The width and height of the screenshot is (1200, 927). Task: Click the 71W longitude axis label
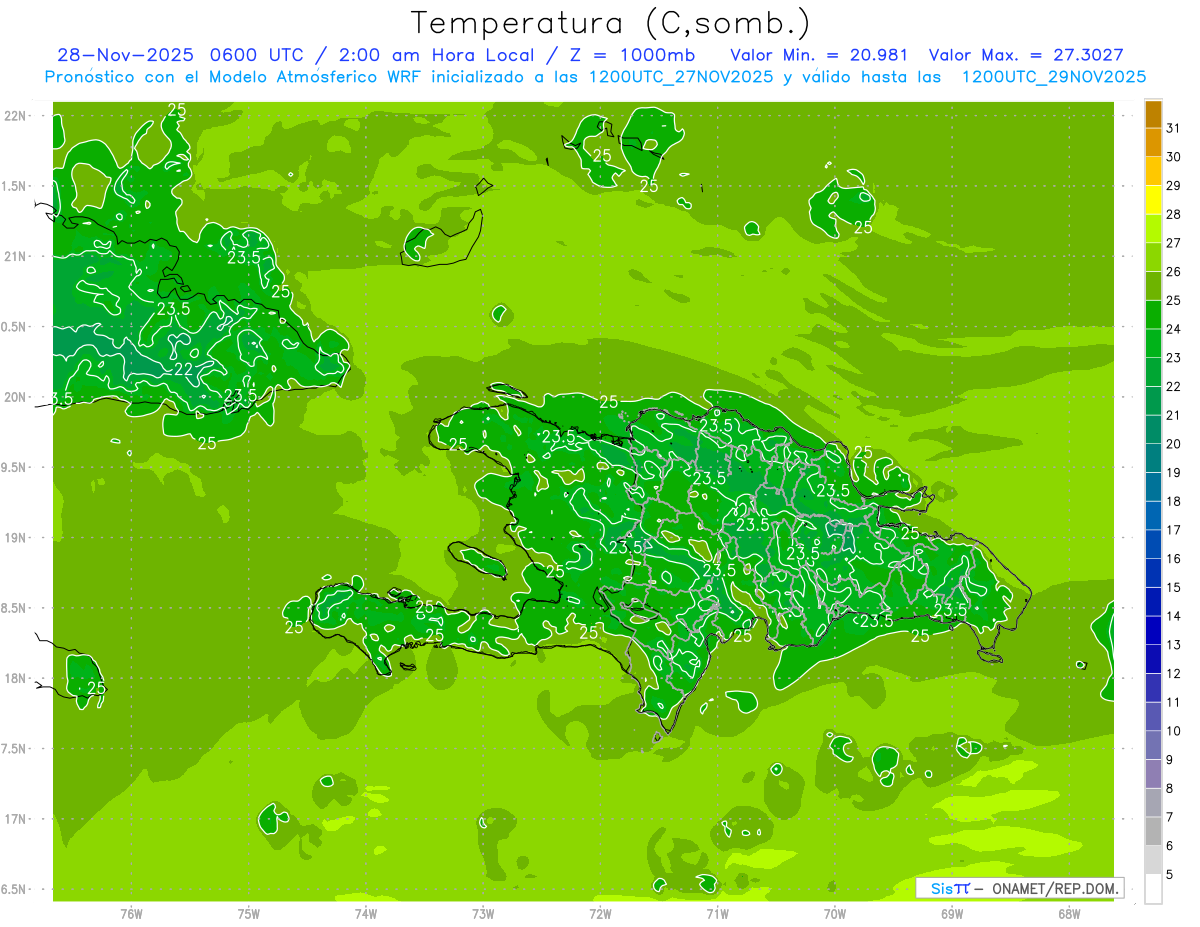coord(717,914)
